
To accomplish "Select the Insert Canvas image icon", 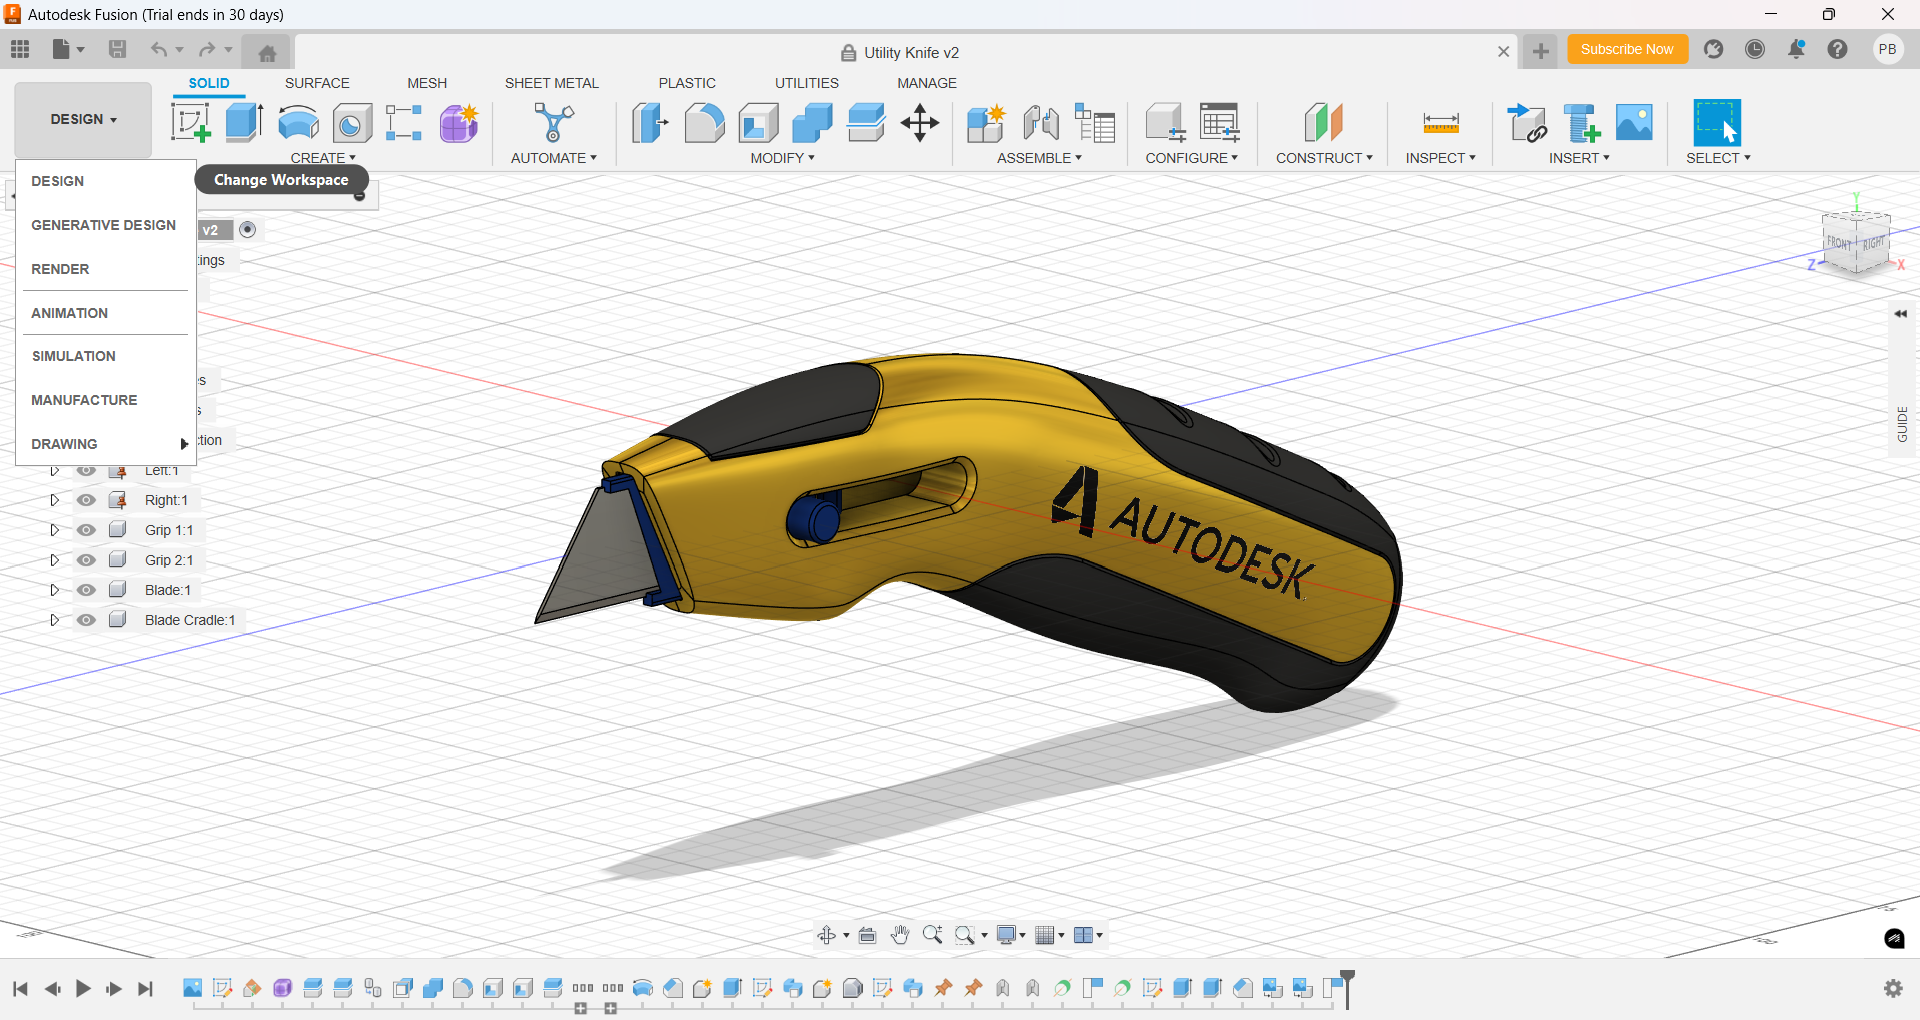I will [1634, 123].
